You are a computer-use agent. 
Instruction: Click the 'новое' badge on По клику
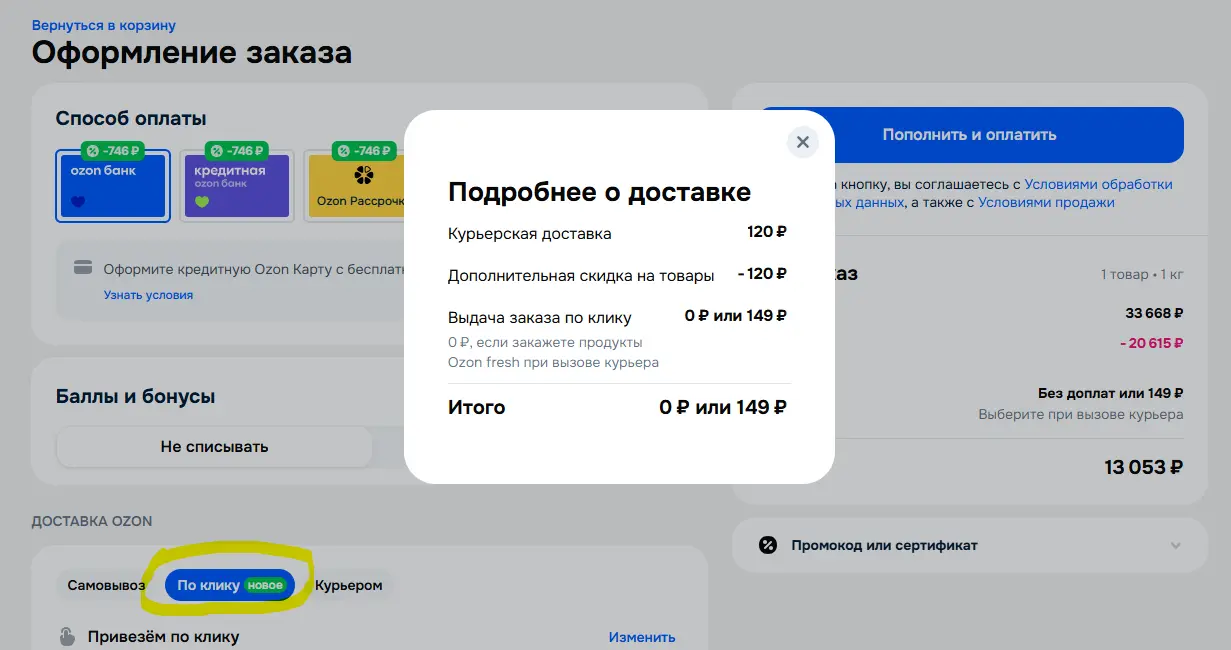point(266,585)
